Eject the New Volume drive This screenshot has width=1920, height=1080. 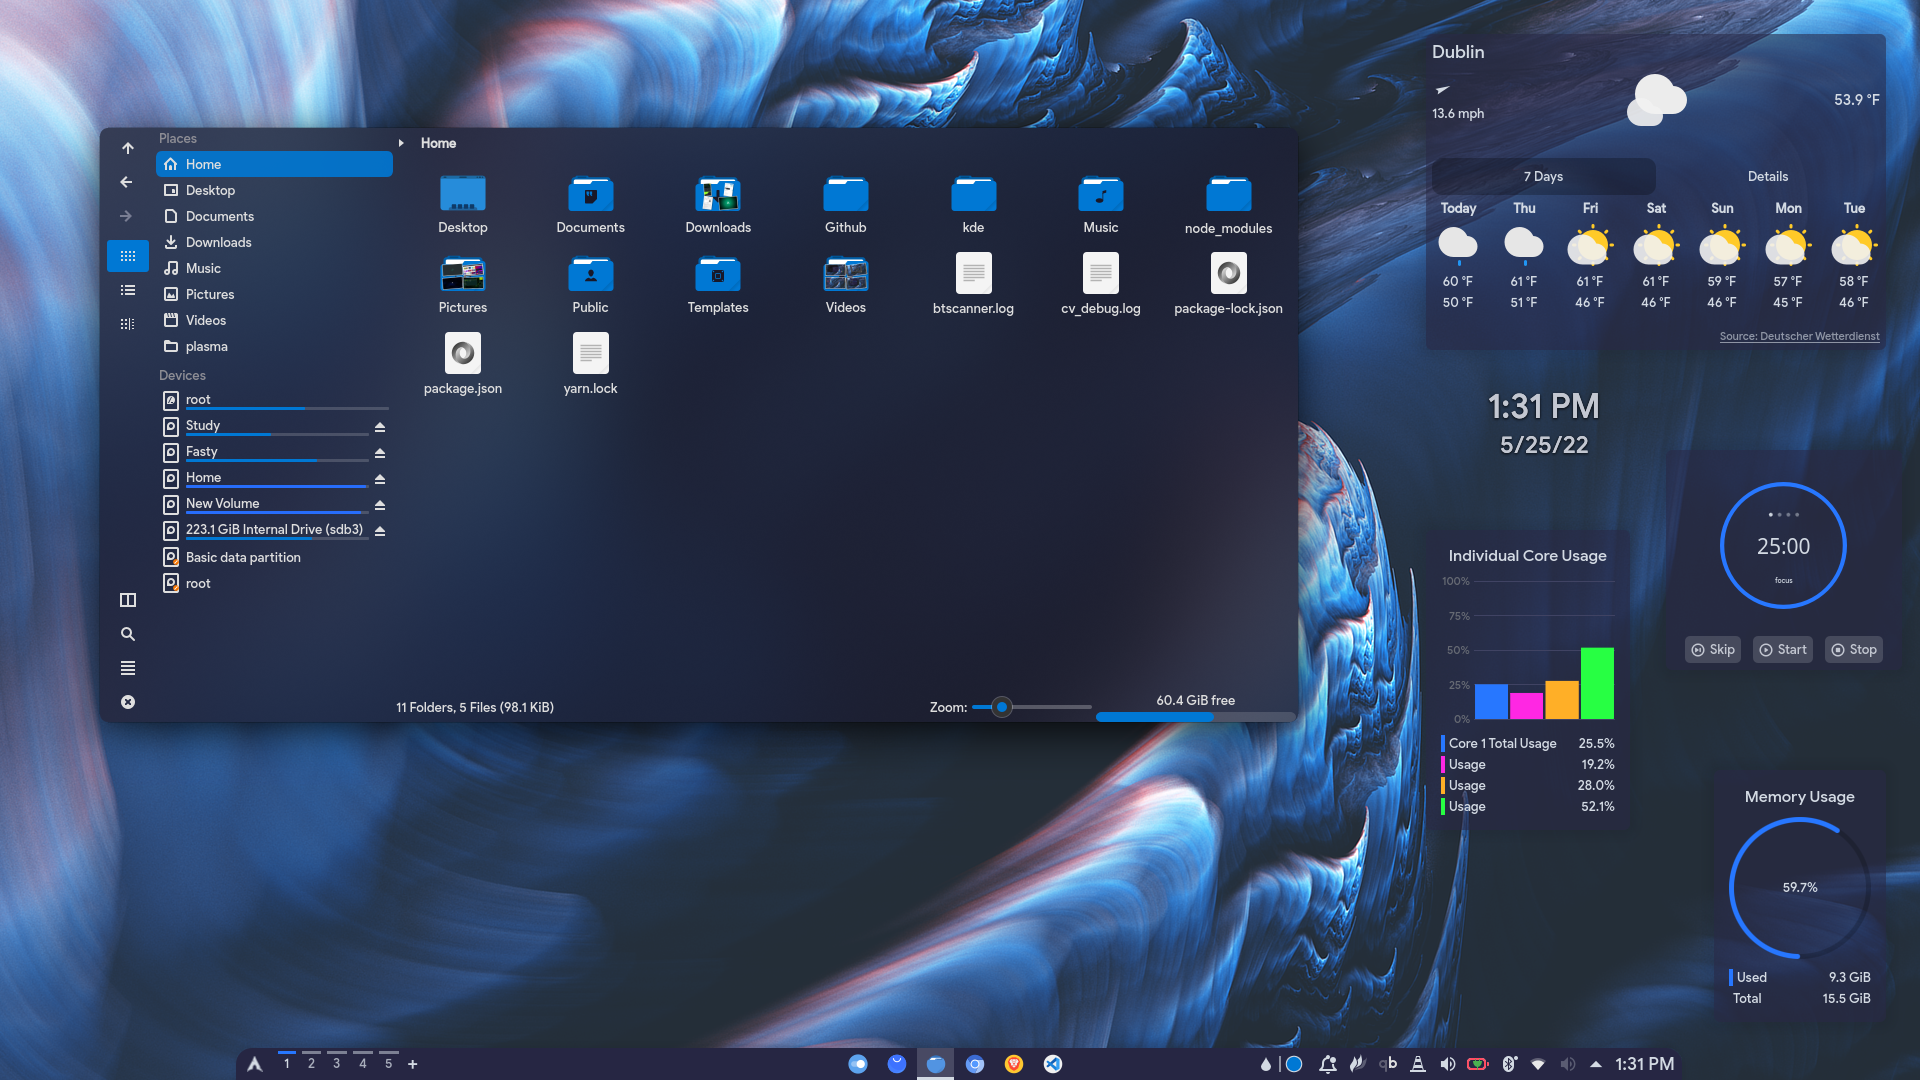click(380, 505)
